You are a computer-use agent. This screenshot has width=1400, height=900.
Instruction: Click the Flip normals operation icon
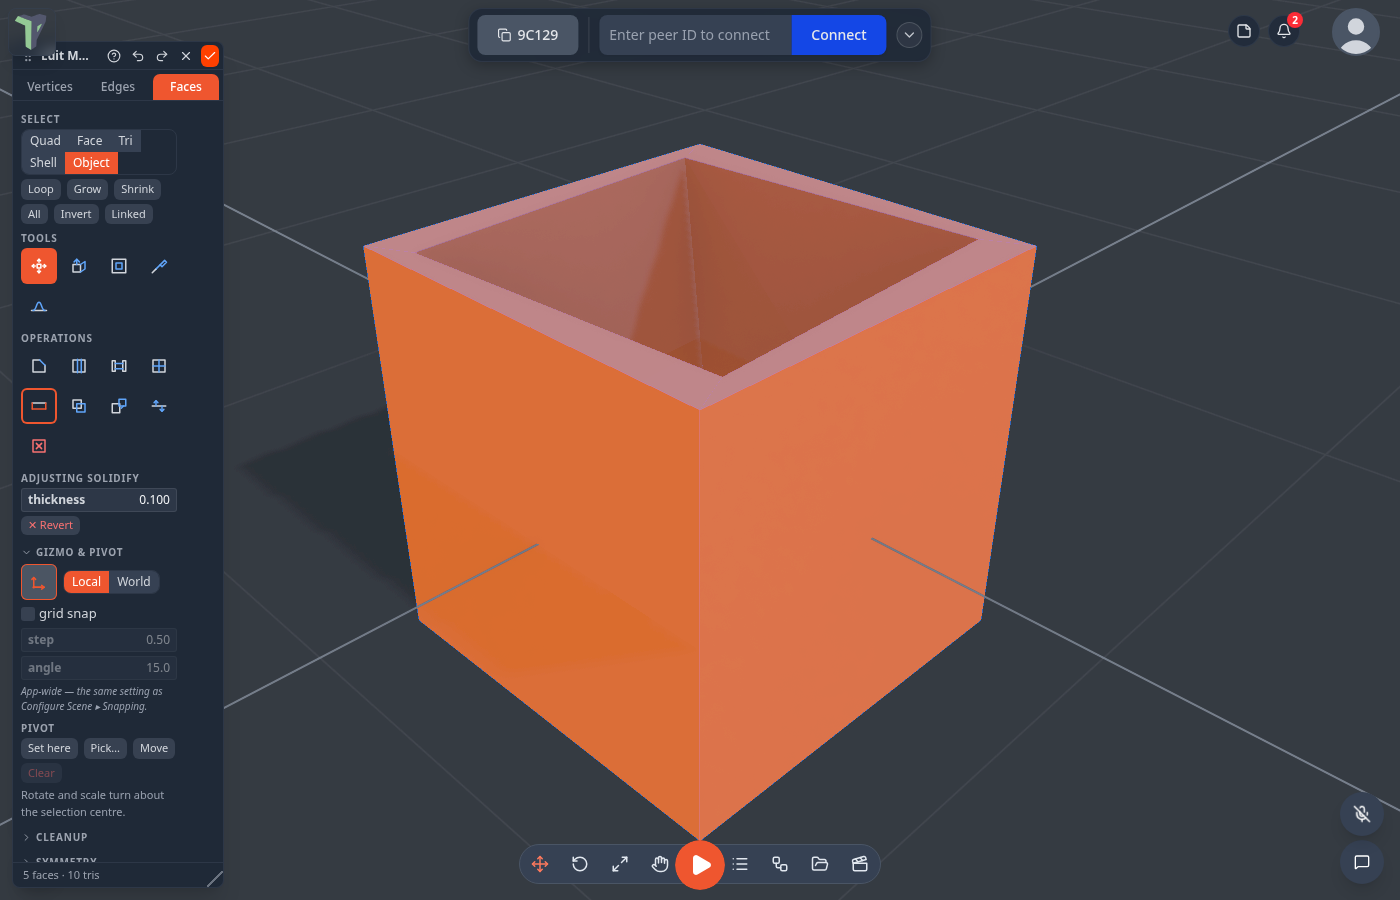pos(159,406)
